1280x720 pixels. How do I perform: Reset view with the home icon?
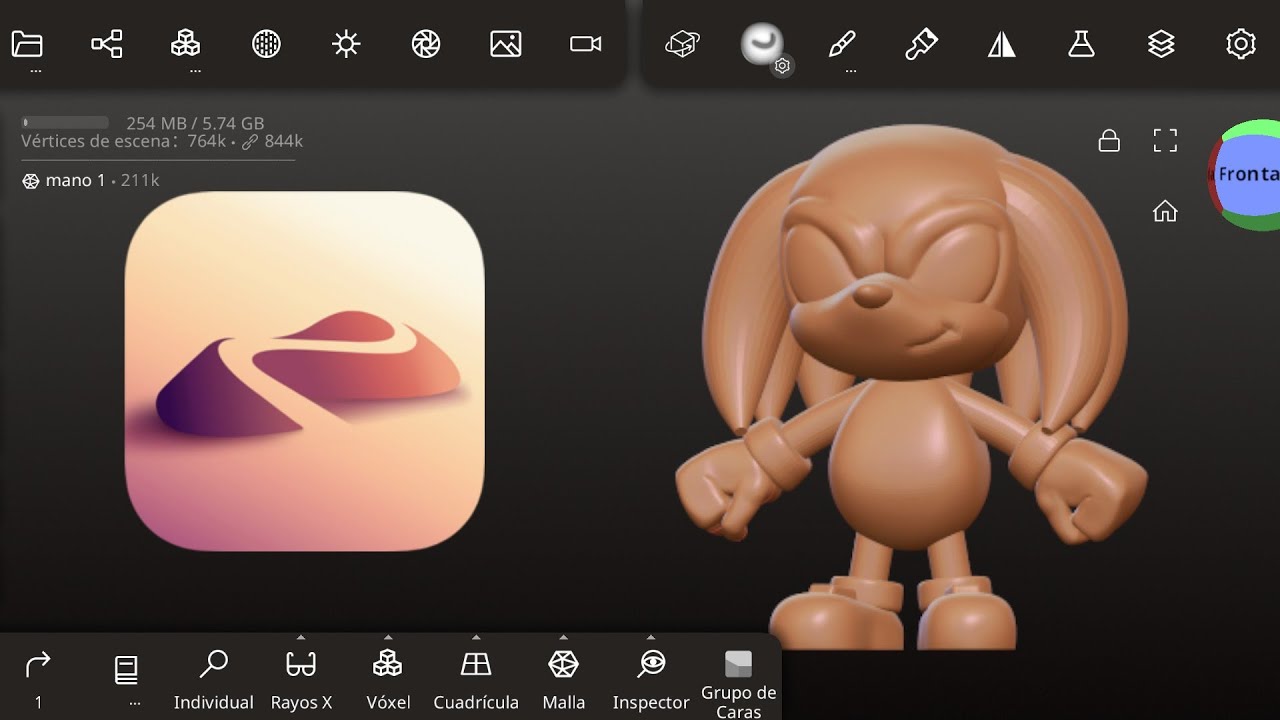click(1165, 211)
